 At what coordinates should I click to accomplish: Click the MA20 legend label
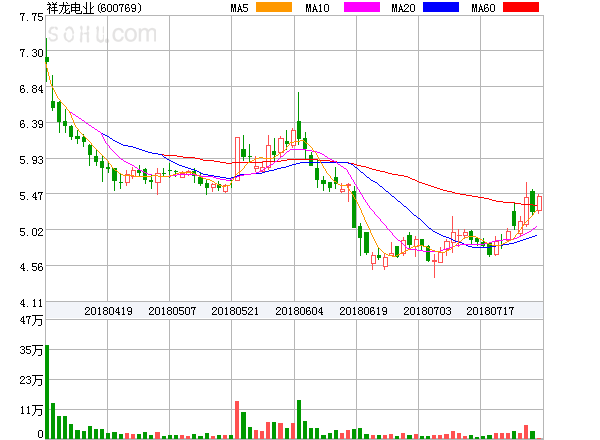(x=403, y=8)
